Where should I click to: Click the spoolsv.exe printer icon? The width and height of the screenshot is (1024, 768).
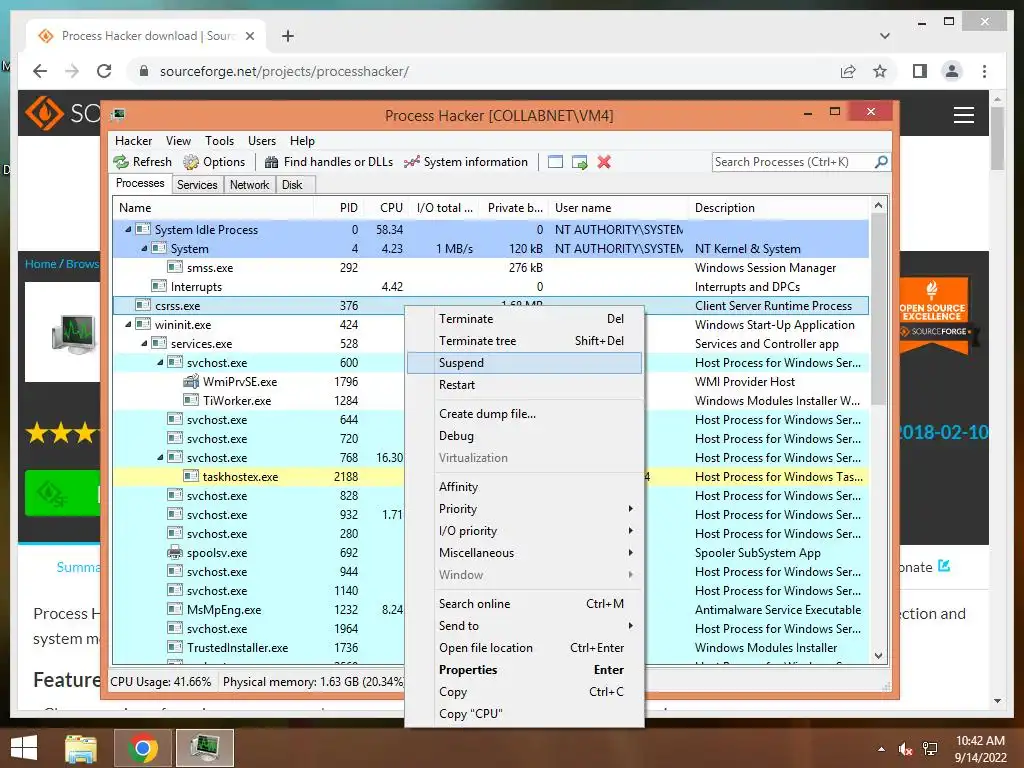175,552
